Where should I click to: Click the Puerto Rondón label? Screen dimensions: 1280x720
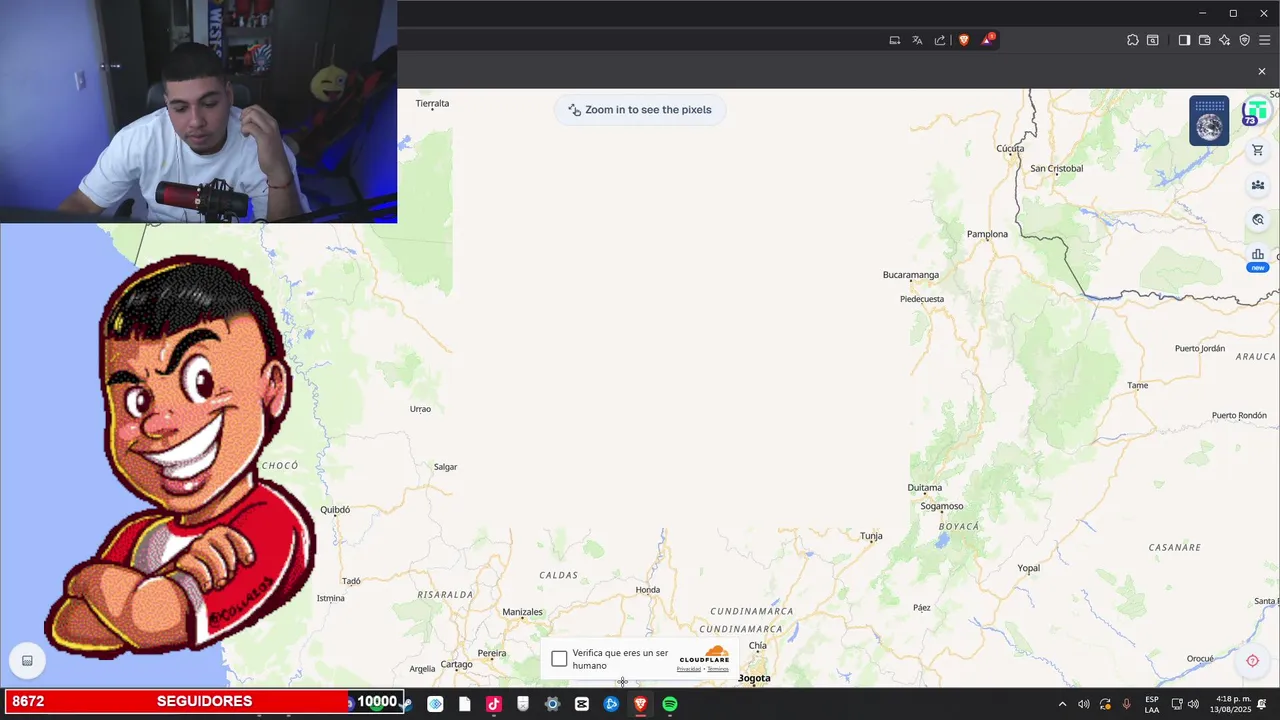click(1239, 415)
